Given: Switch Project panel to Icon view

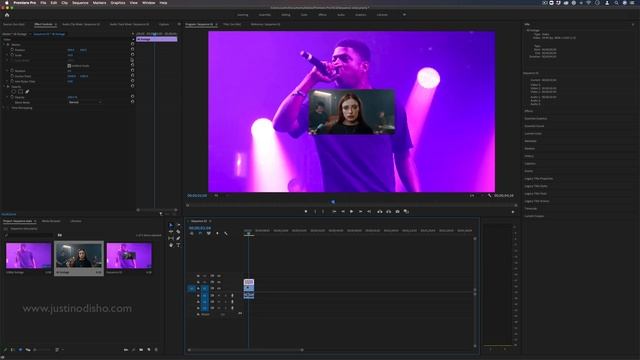Looking at the screenshot, I should [x=20, y=349].
